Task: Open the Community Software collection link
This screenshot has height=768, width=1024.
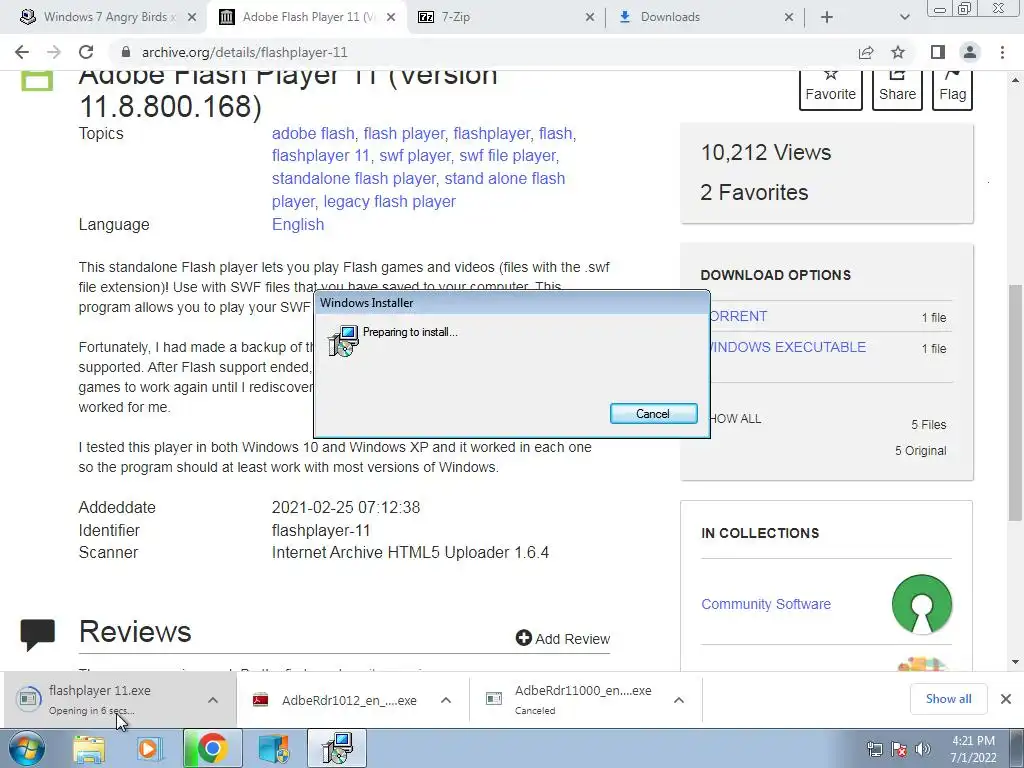Action: [766, 604]
